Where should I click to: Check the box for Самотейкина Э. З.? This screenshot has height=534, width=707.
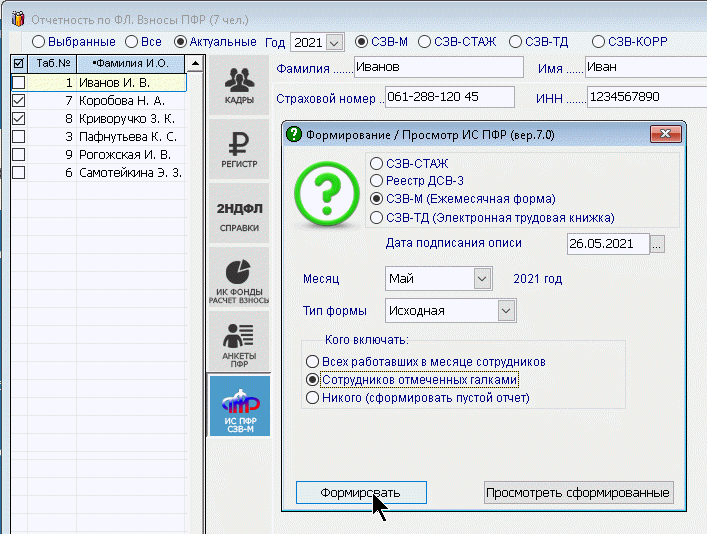[x=18, y=173]
